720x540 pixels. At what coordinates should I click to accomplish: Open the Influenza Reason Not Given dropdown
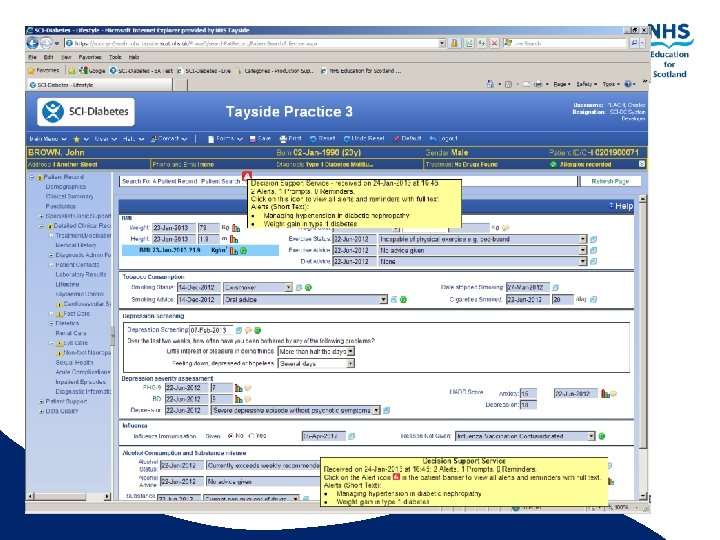[591, 436]
